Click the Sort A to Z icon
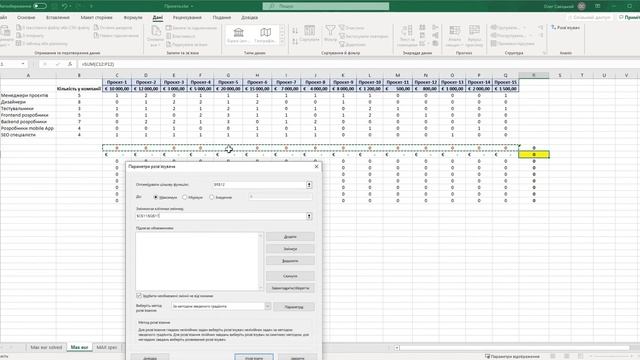The image size is (640, 360). point(295,31)
